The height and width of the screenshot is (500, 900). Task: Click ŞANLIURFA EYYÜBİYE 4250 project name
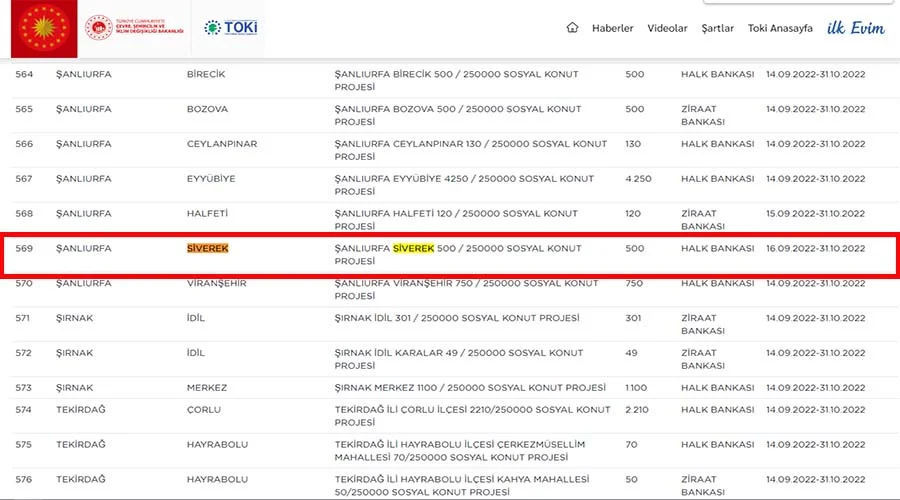pyautogui.click(x=464, y=185)
